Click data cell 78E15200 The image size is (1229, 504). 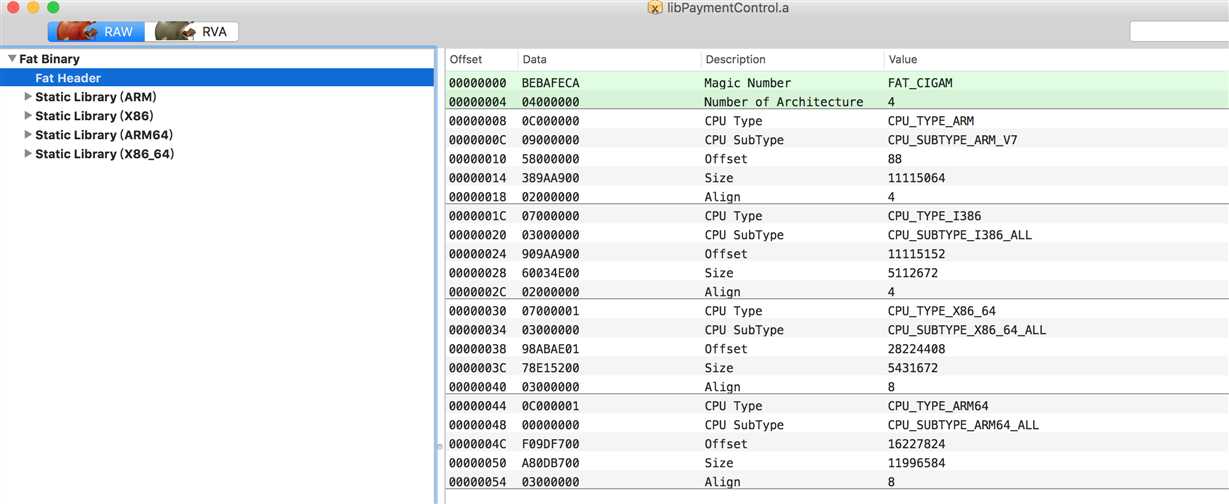(x=550, y=368)
